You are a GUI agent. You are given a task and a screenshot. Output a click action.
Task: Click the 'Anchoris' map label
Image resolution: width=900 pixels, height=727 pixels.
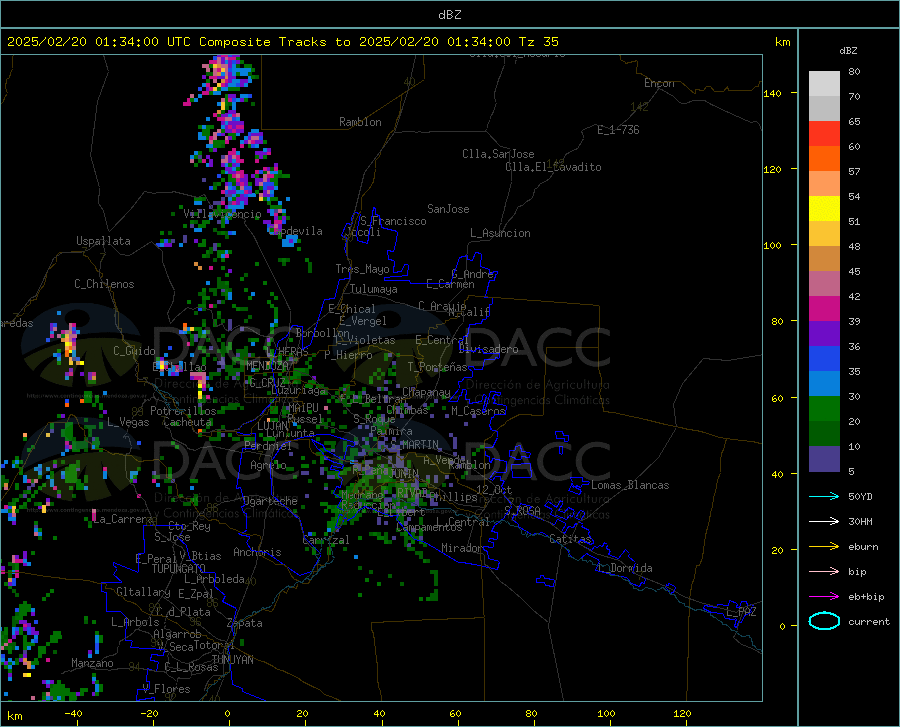pos(257,552)
